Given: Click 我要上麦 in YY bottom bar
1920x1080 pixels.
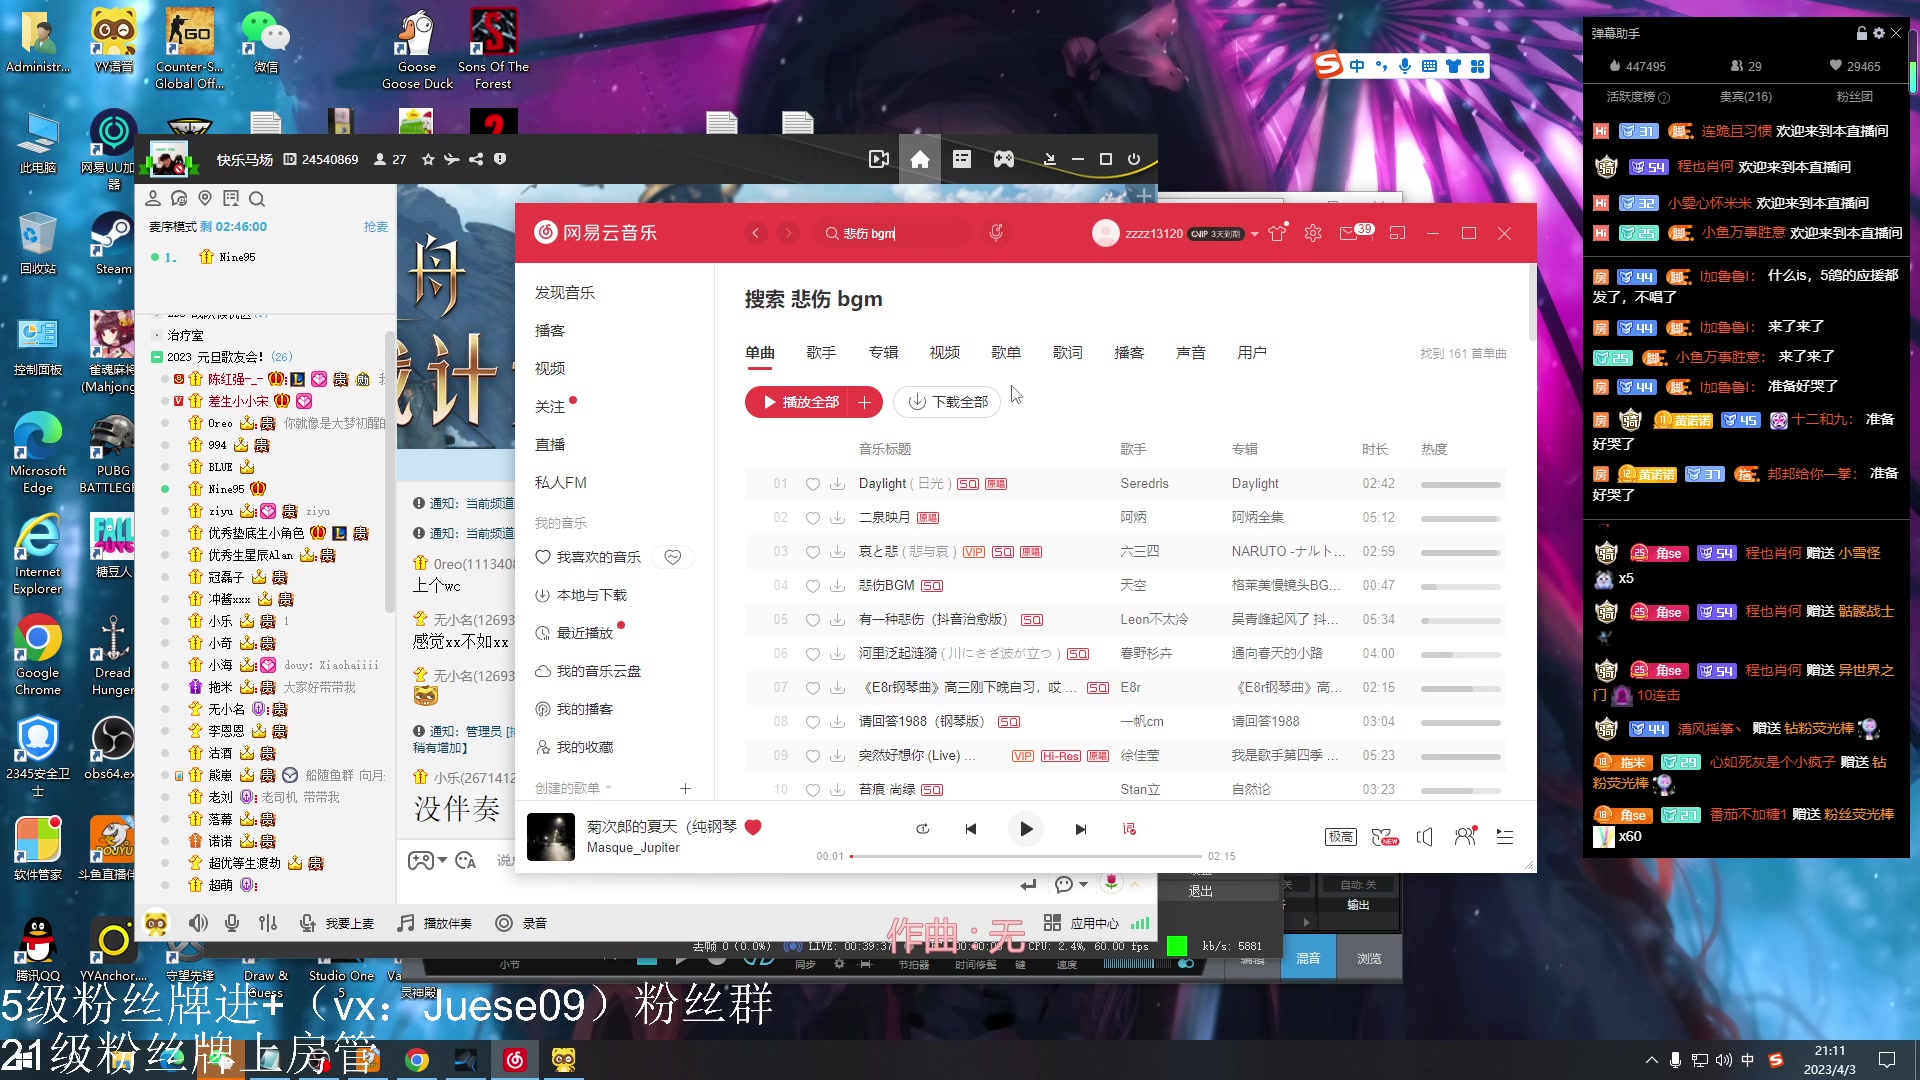Looking at the screenshot, I should pos(336,923).
